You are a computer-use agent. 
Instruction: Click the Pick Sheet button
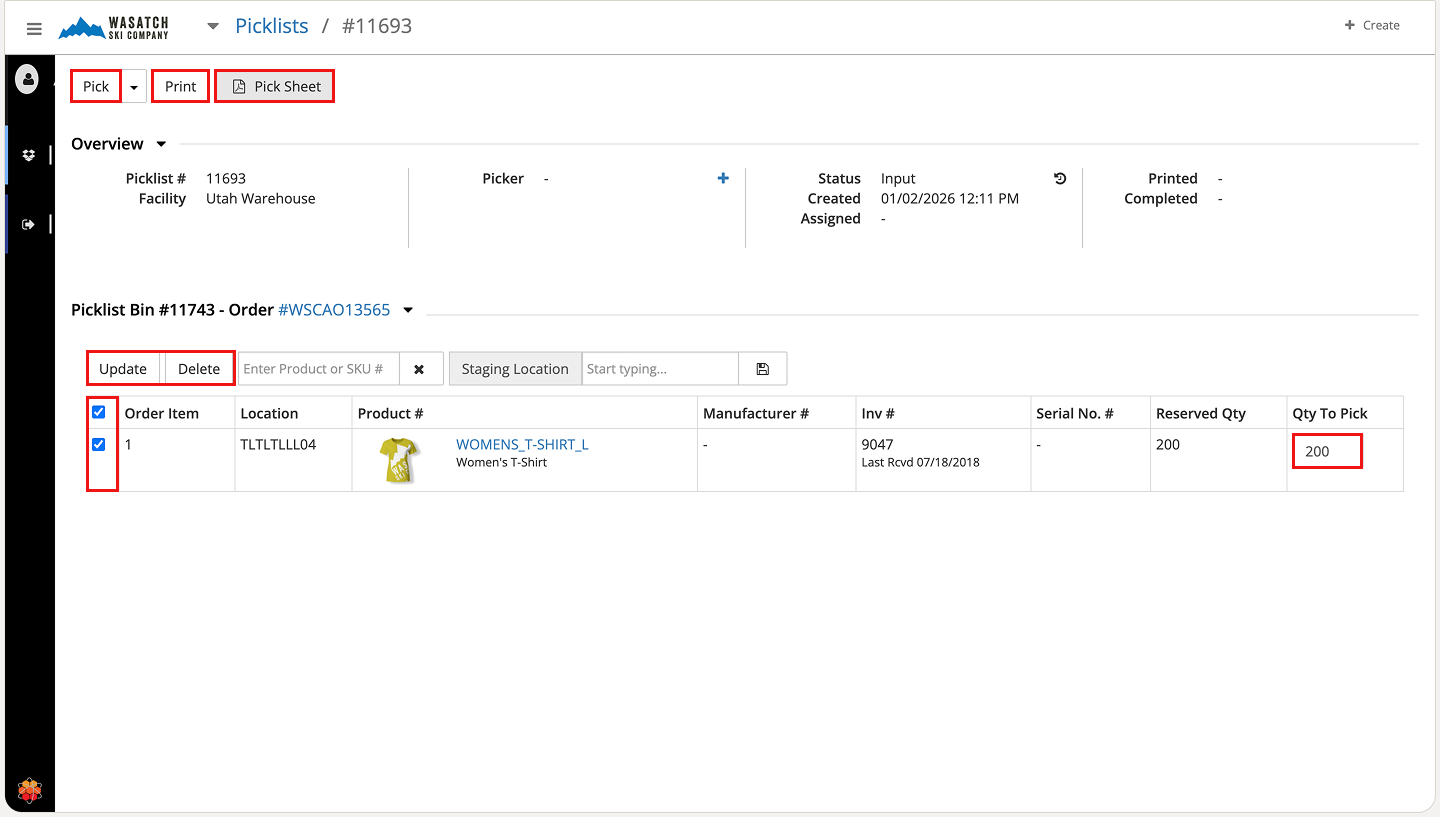(275, 87)
